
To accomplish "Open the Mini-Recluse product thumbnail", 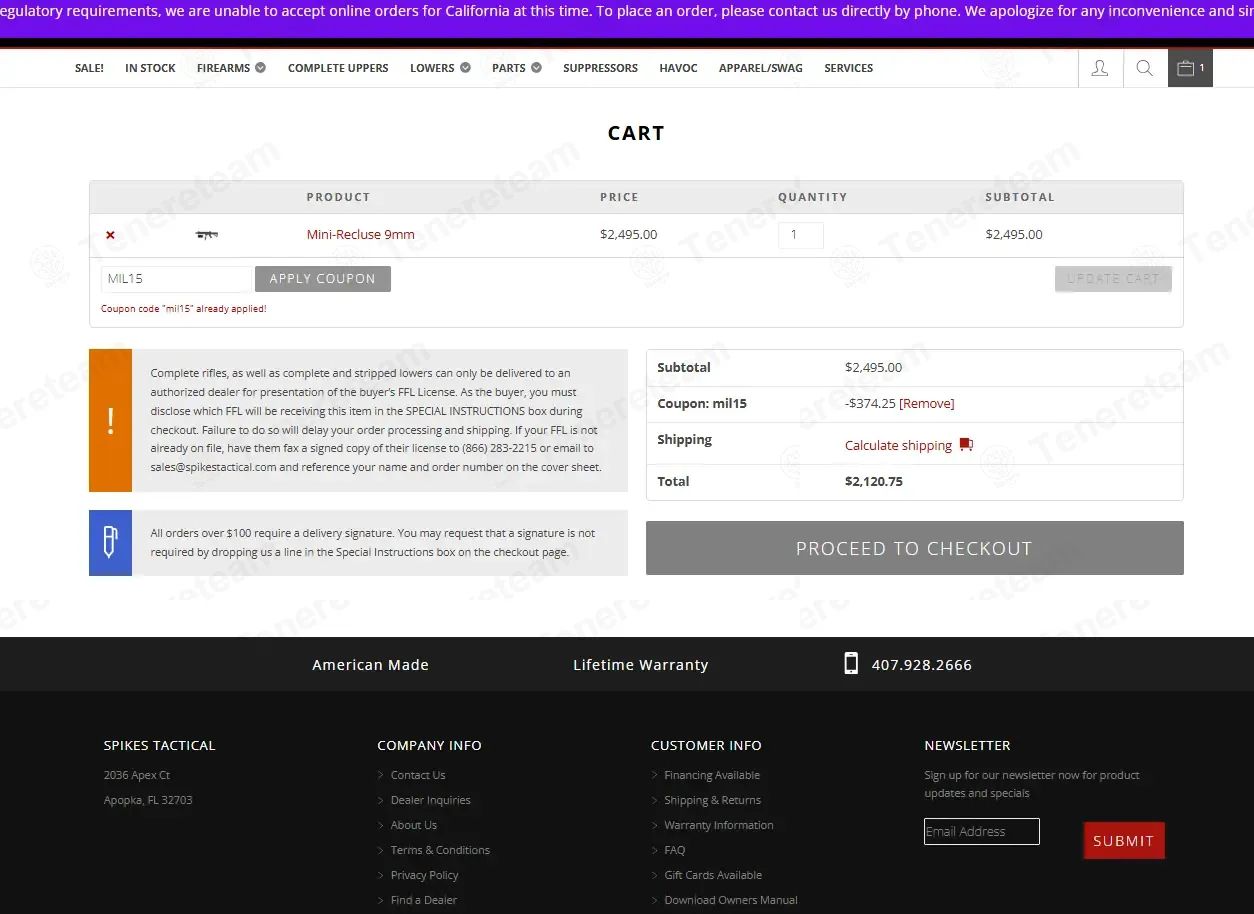I will [x=207, y=235].
